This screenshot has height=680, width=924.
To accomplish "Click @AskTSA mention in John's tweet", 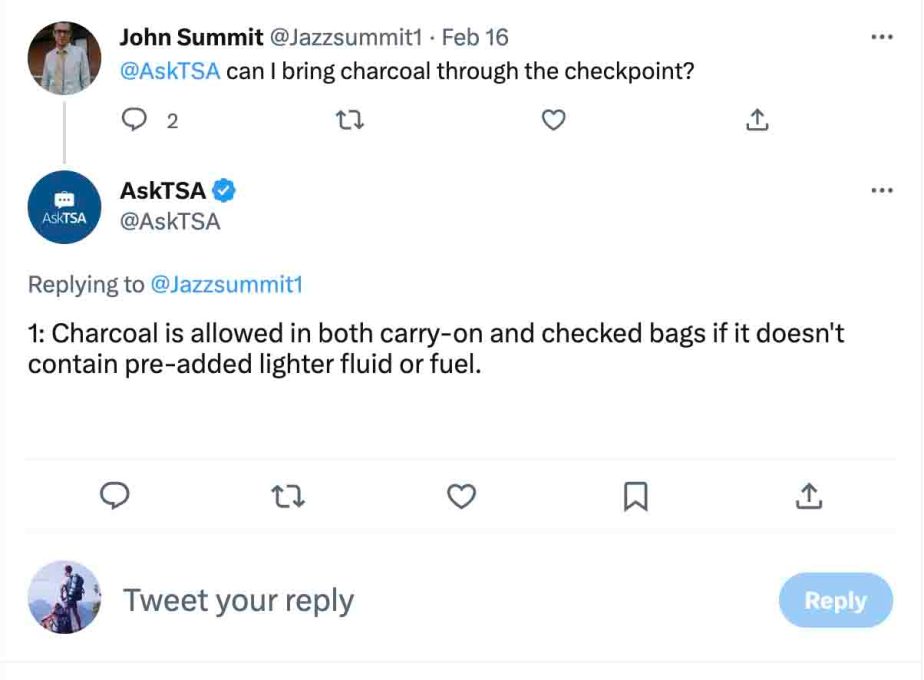I will (170, 71).
